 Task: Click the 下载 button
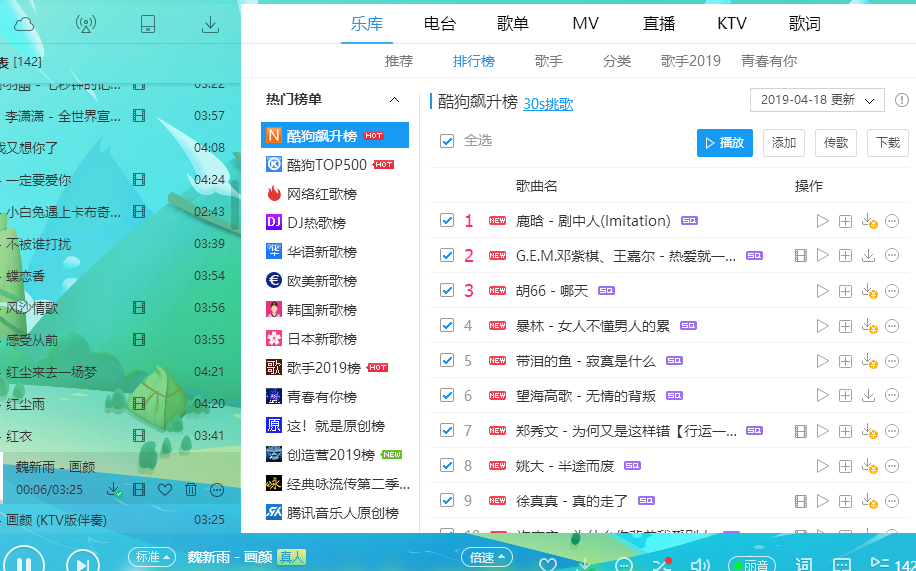click(x=888, y=143)
